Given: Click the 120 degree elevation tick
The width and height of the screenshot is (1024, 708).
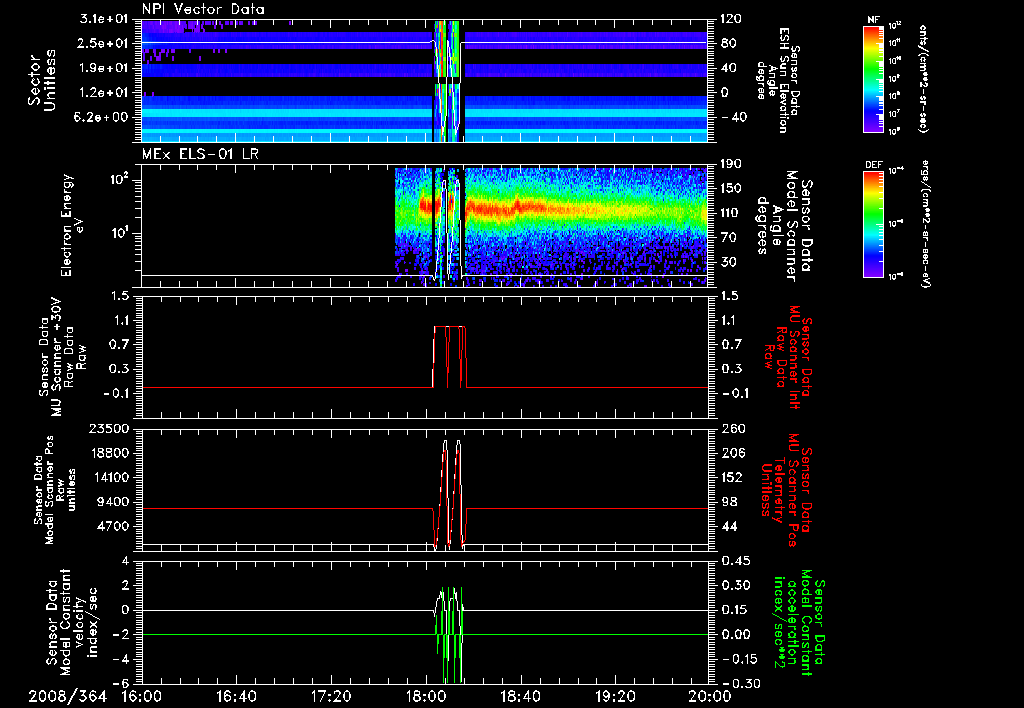Looking at the screenshot, I should 731,19.
